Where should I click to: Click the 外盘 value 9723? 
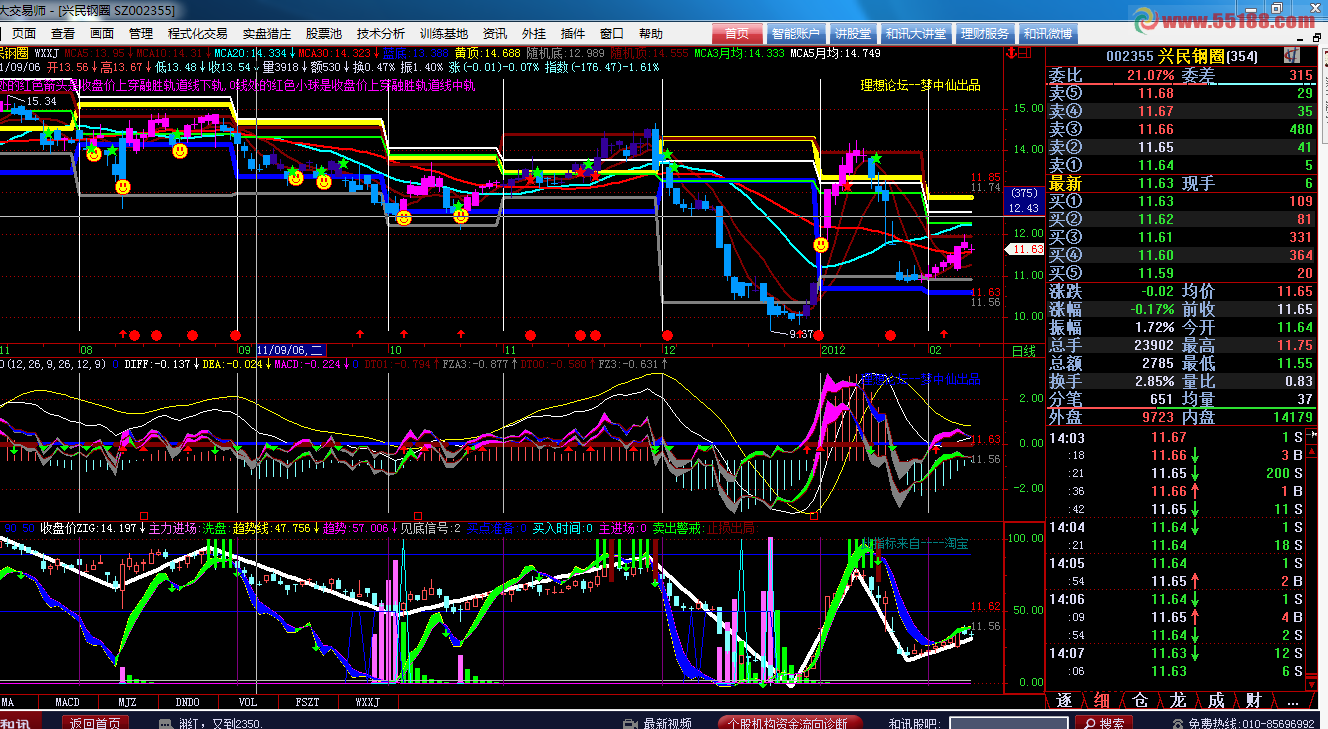coord(1158,417)
